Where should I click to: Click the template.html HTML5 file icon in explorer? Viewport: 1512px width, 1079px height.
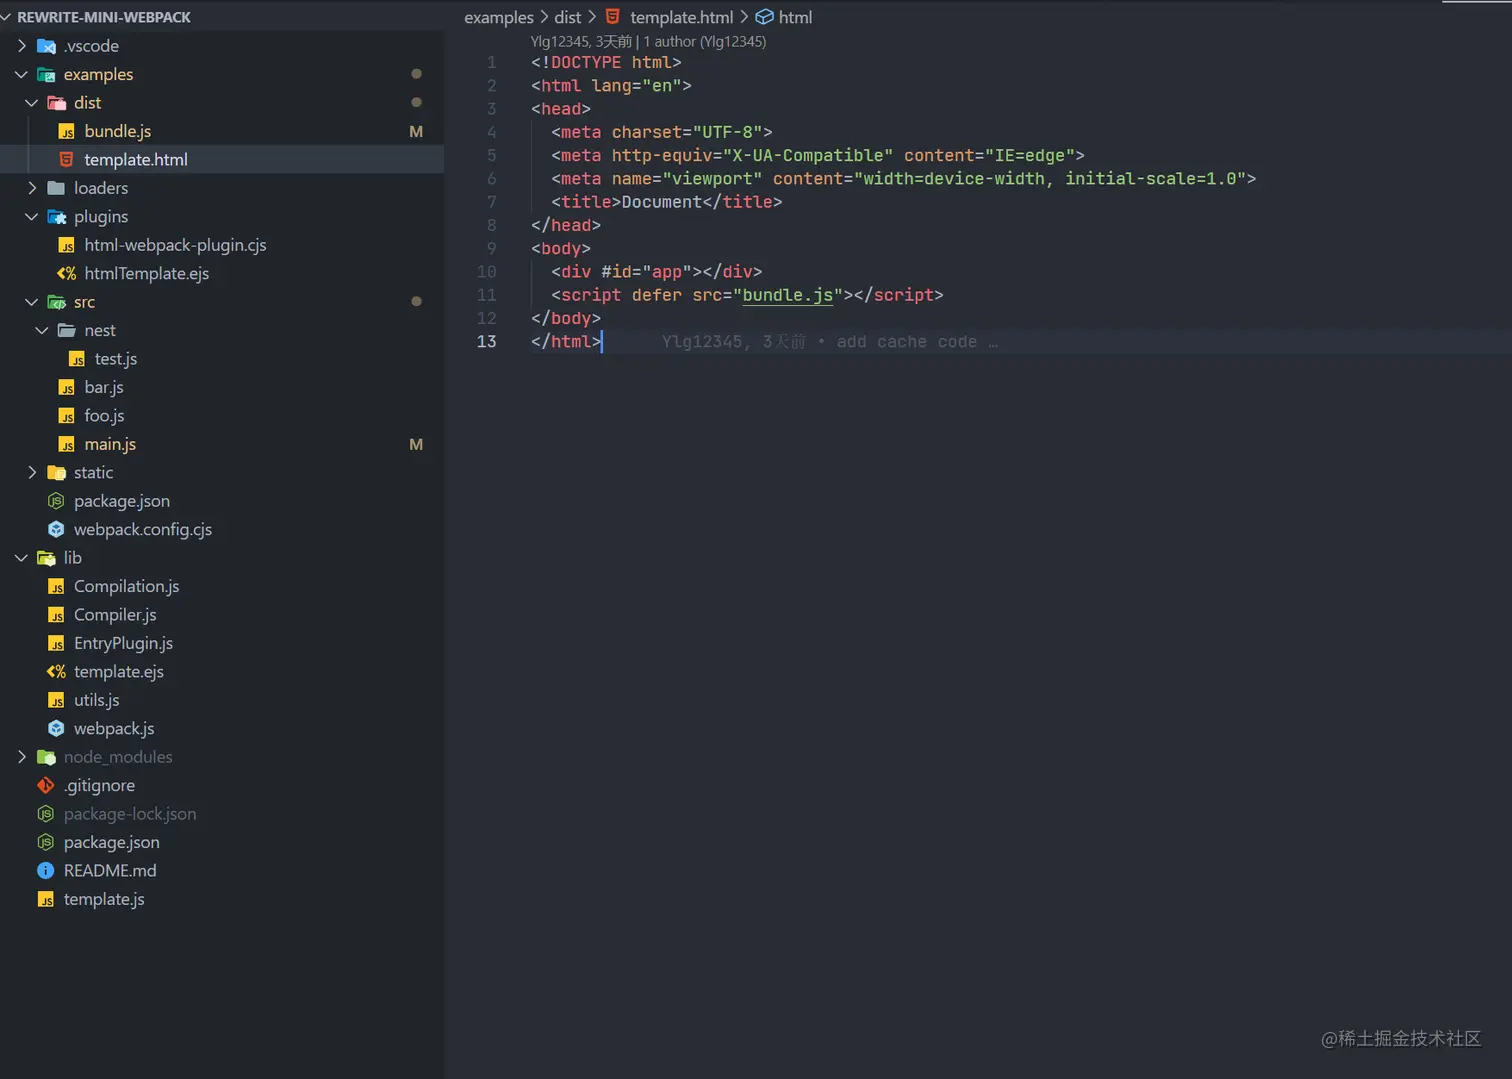point(67,160)
